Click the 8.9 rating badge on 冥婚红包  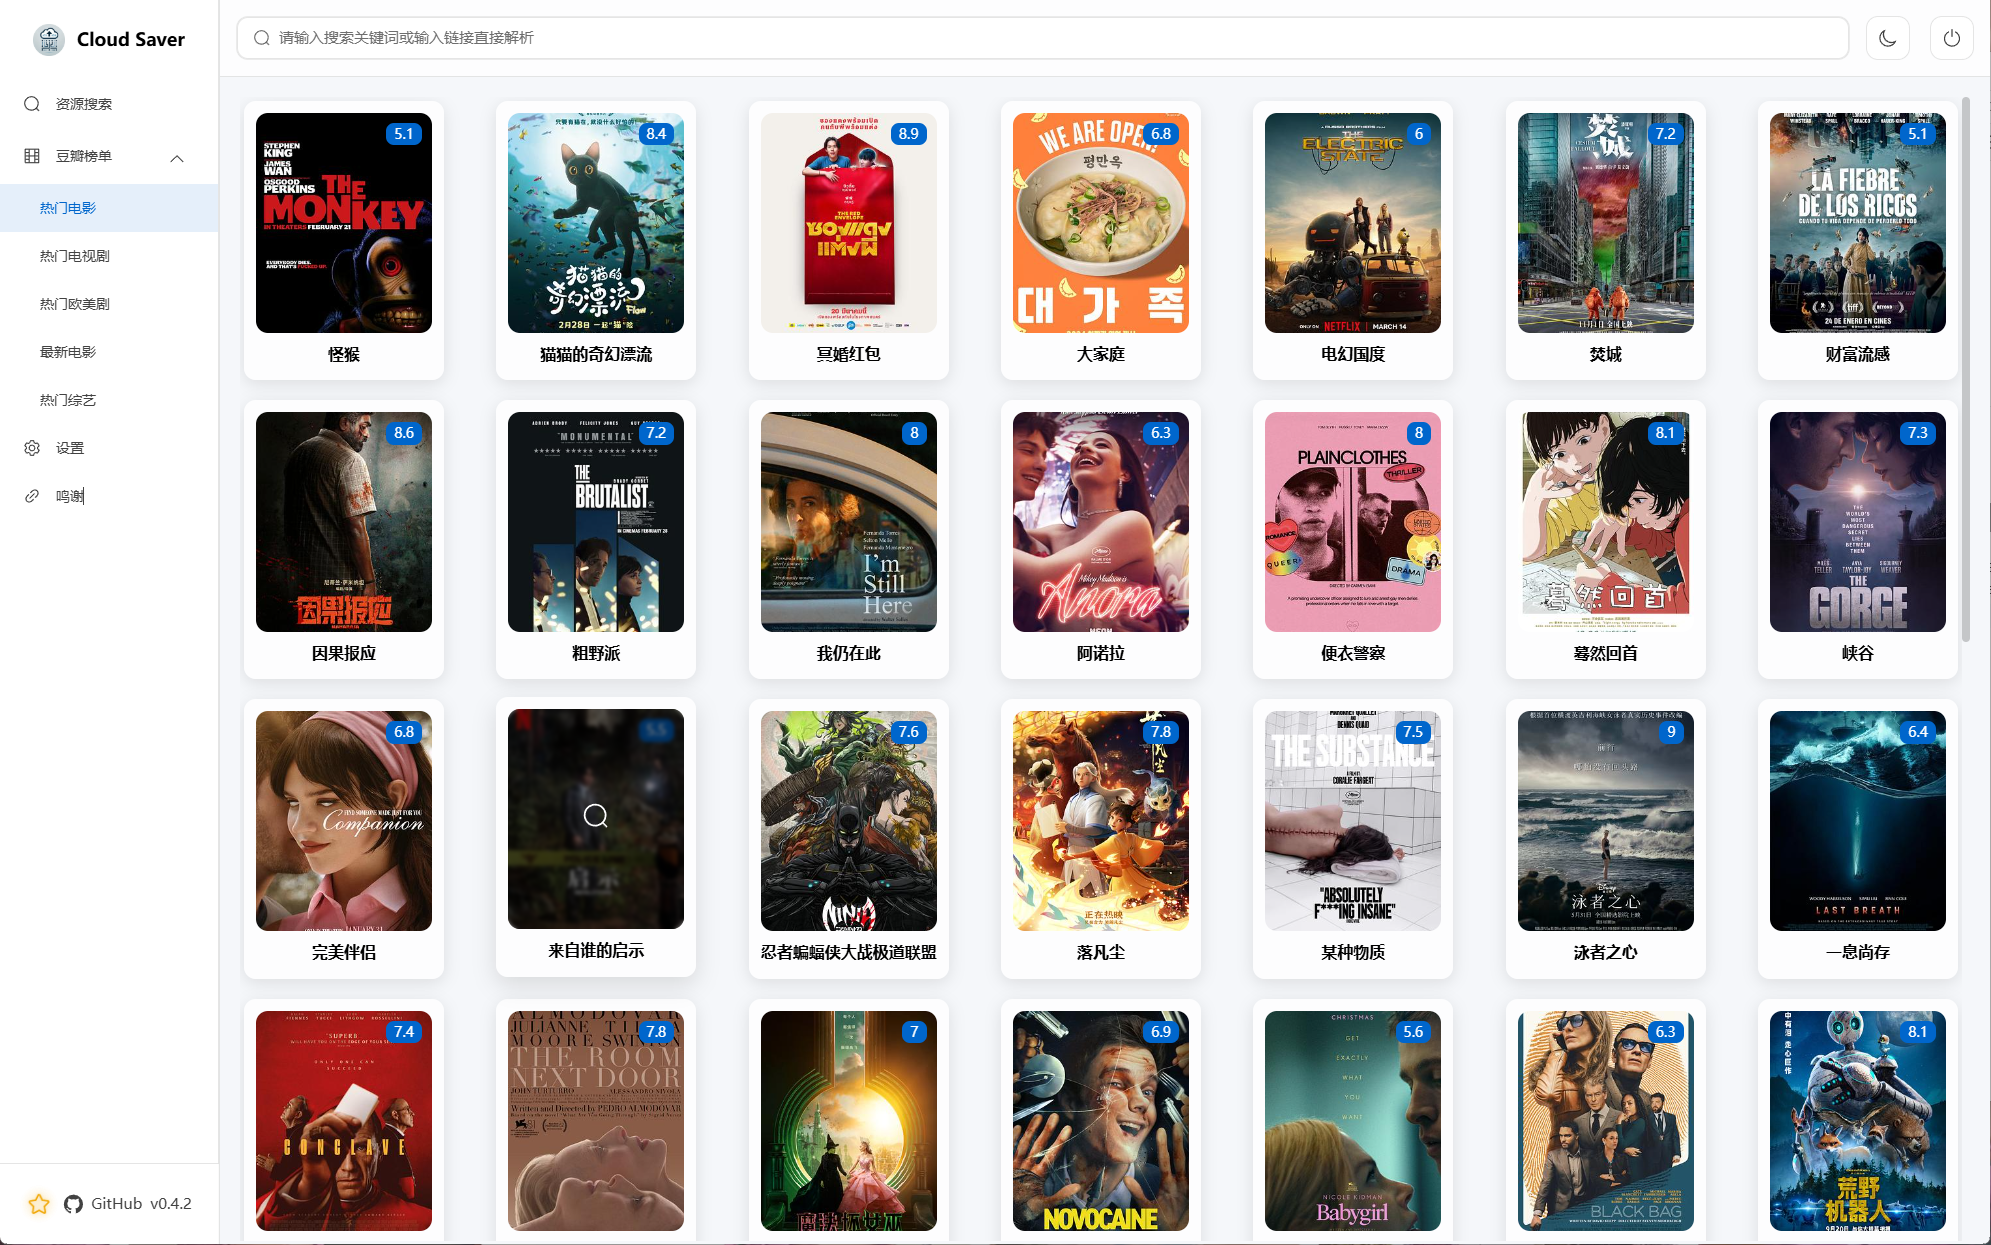click(x=908, y=134)
